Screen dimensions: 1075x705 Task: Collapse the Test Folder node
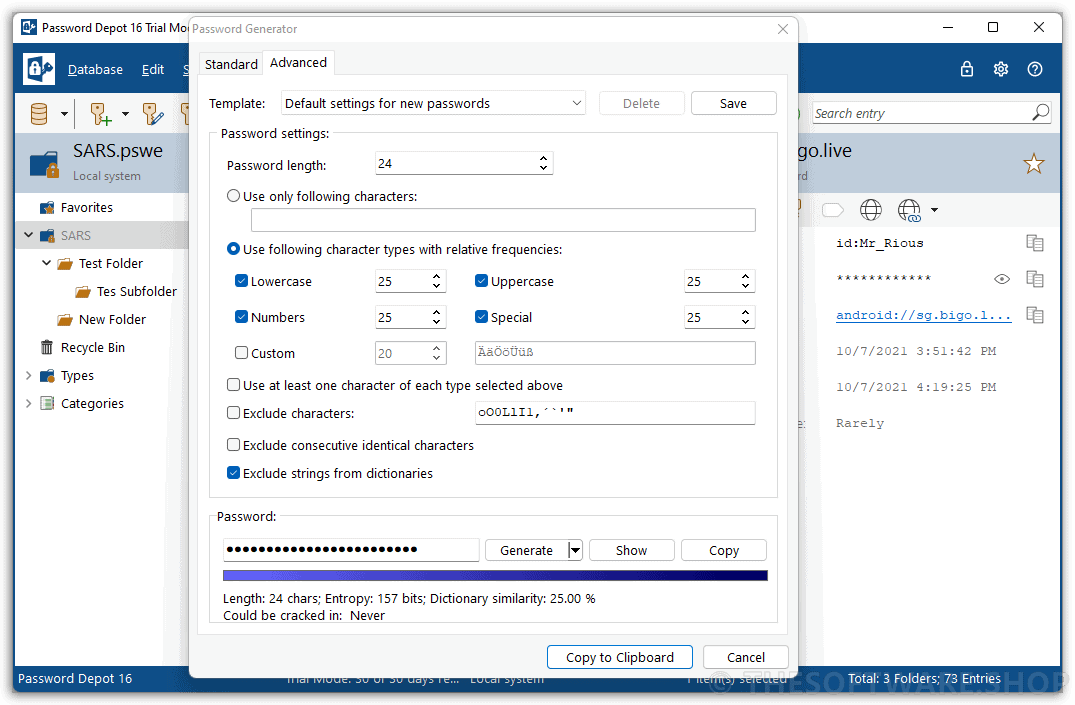(47, 263)
